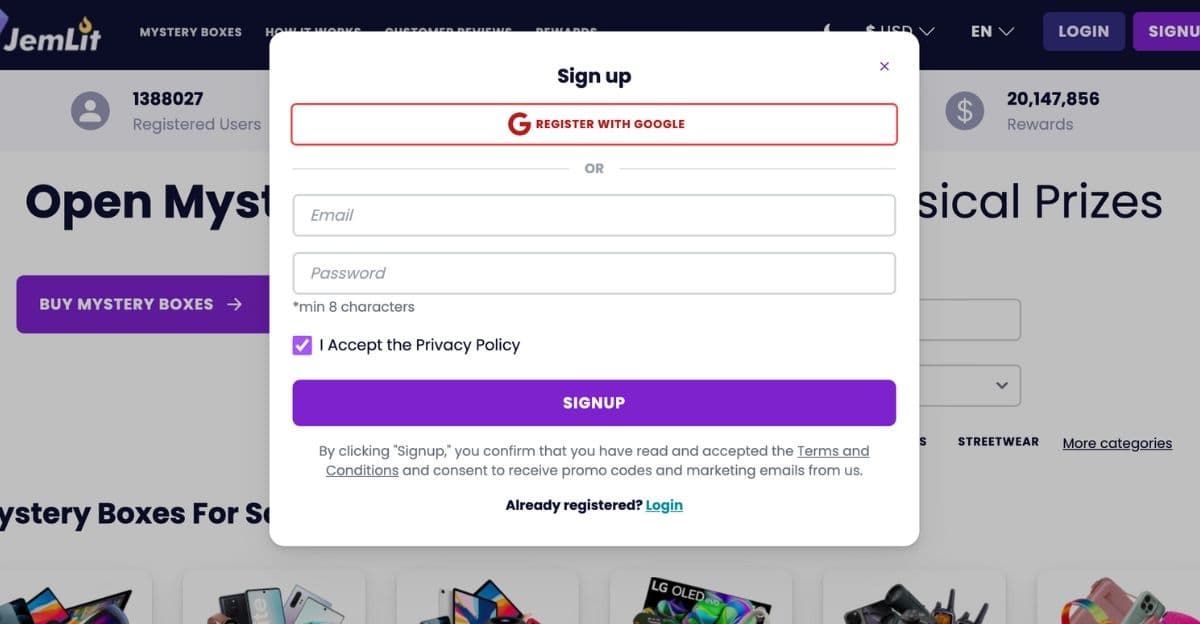Viewport: 1200px width, 624px height.
Task: Click inside the Email input field
Action: click(x=594, y=214)
